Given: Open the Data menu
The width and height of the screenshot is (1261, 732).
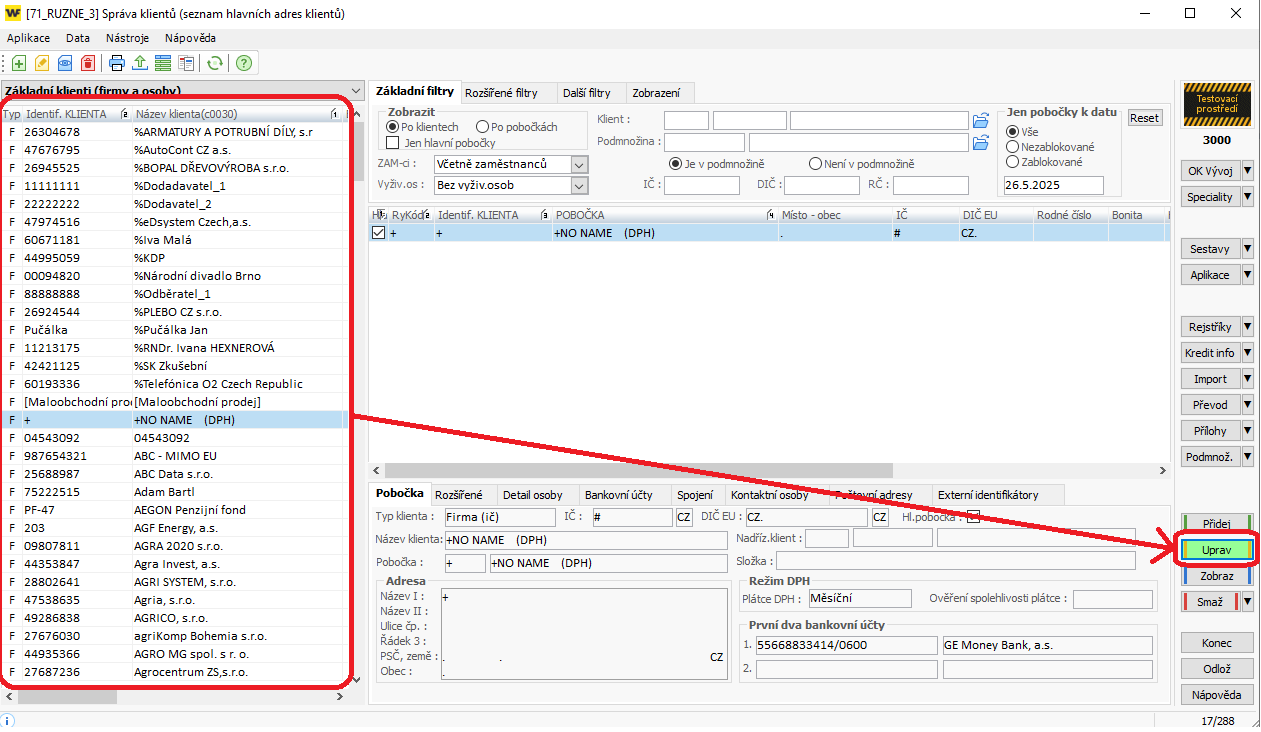Looking at the screenshot, I should pos(78,38).
